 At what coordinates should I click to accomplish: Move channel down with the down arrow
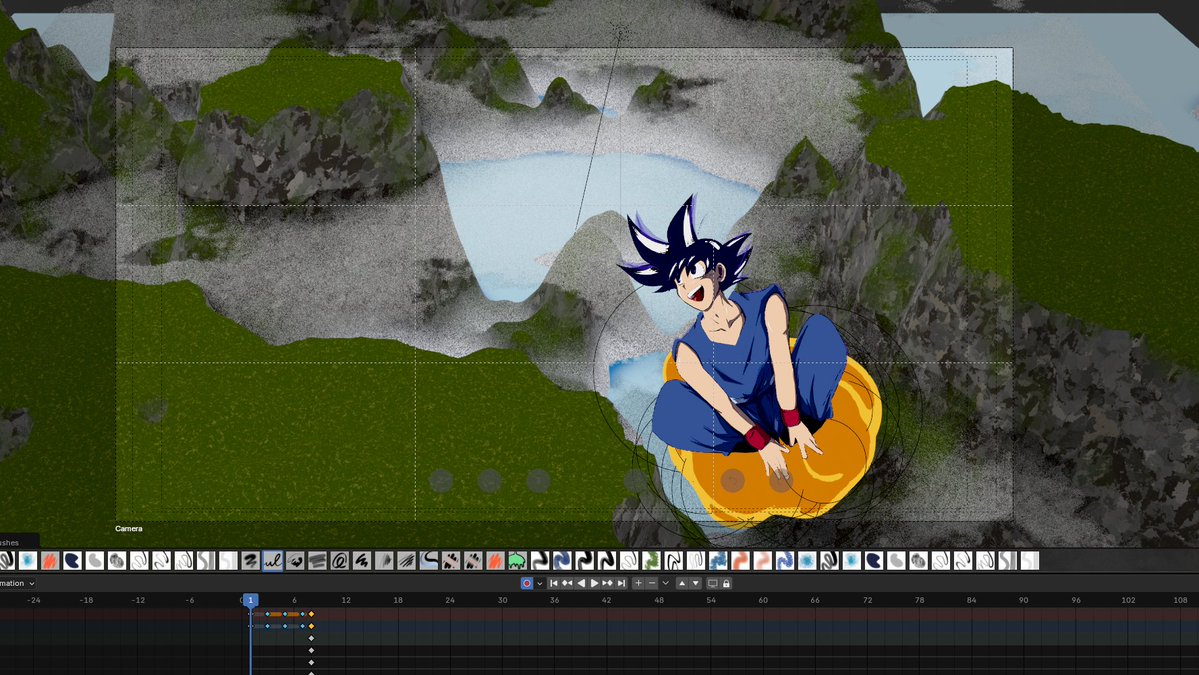click(695, 583)
